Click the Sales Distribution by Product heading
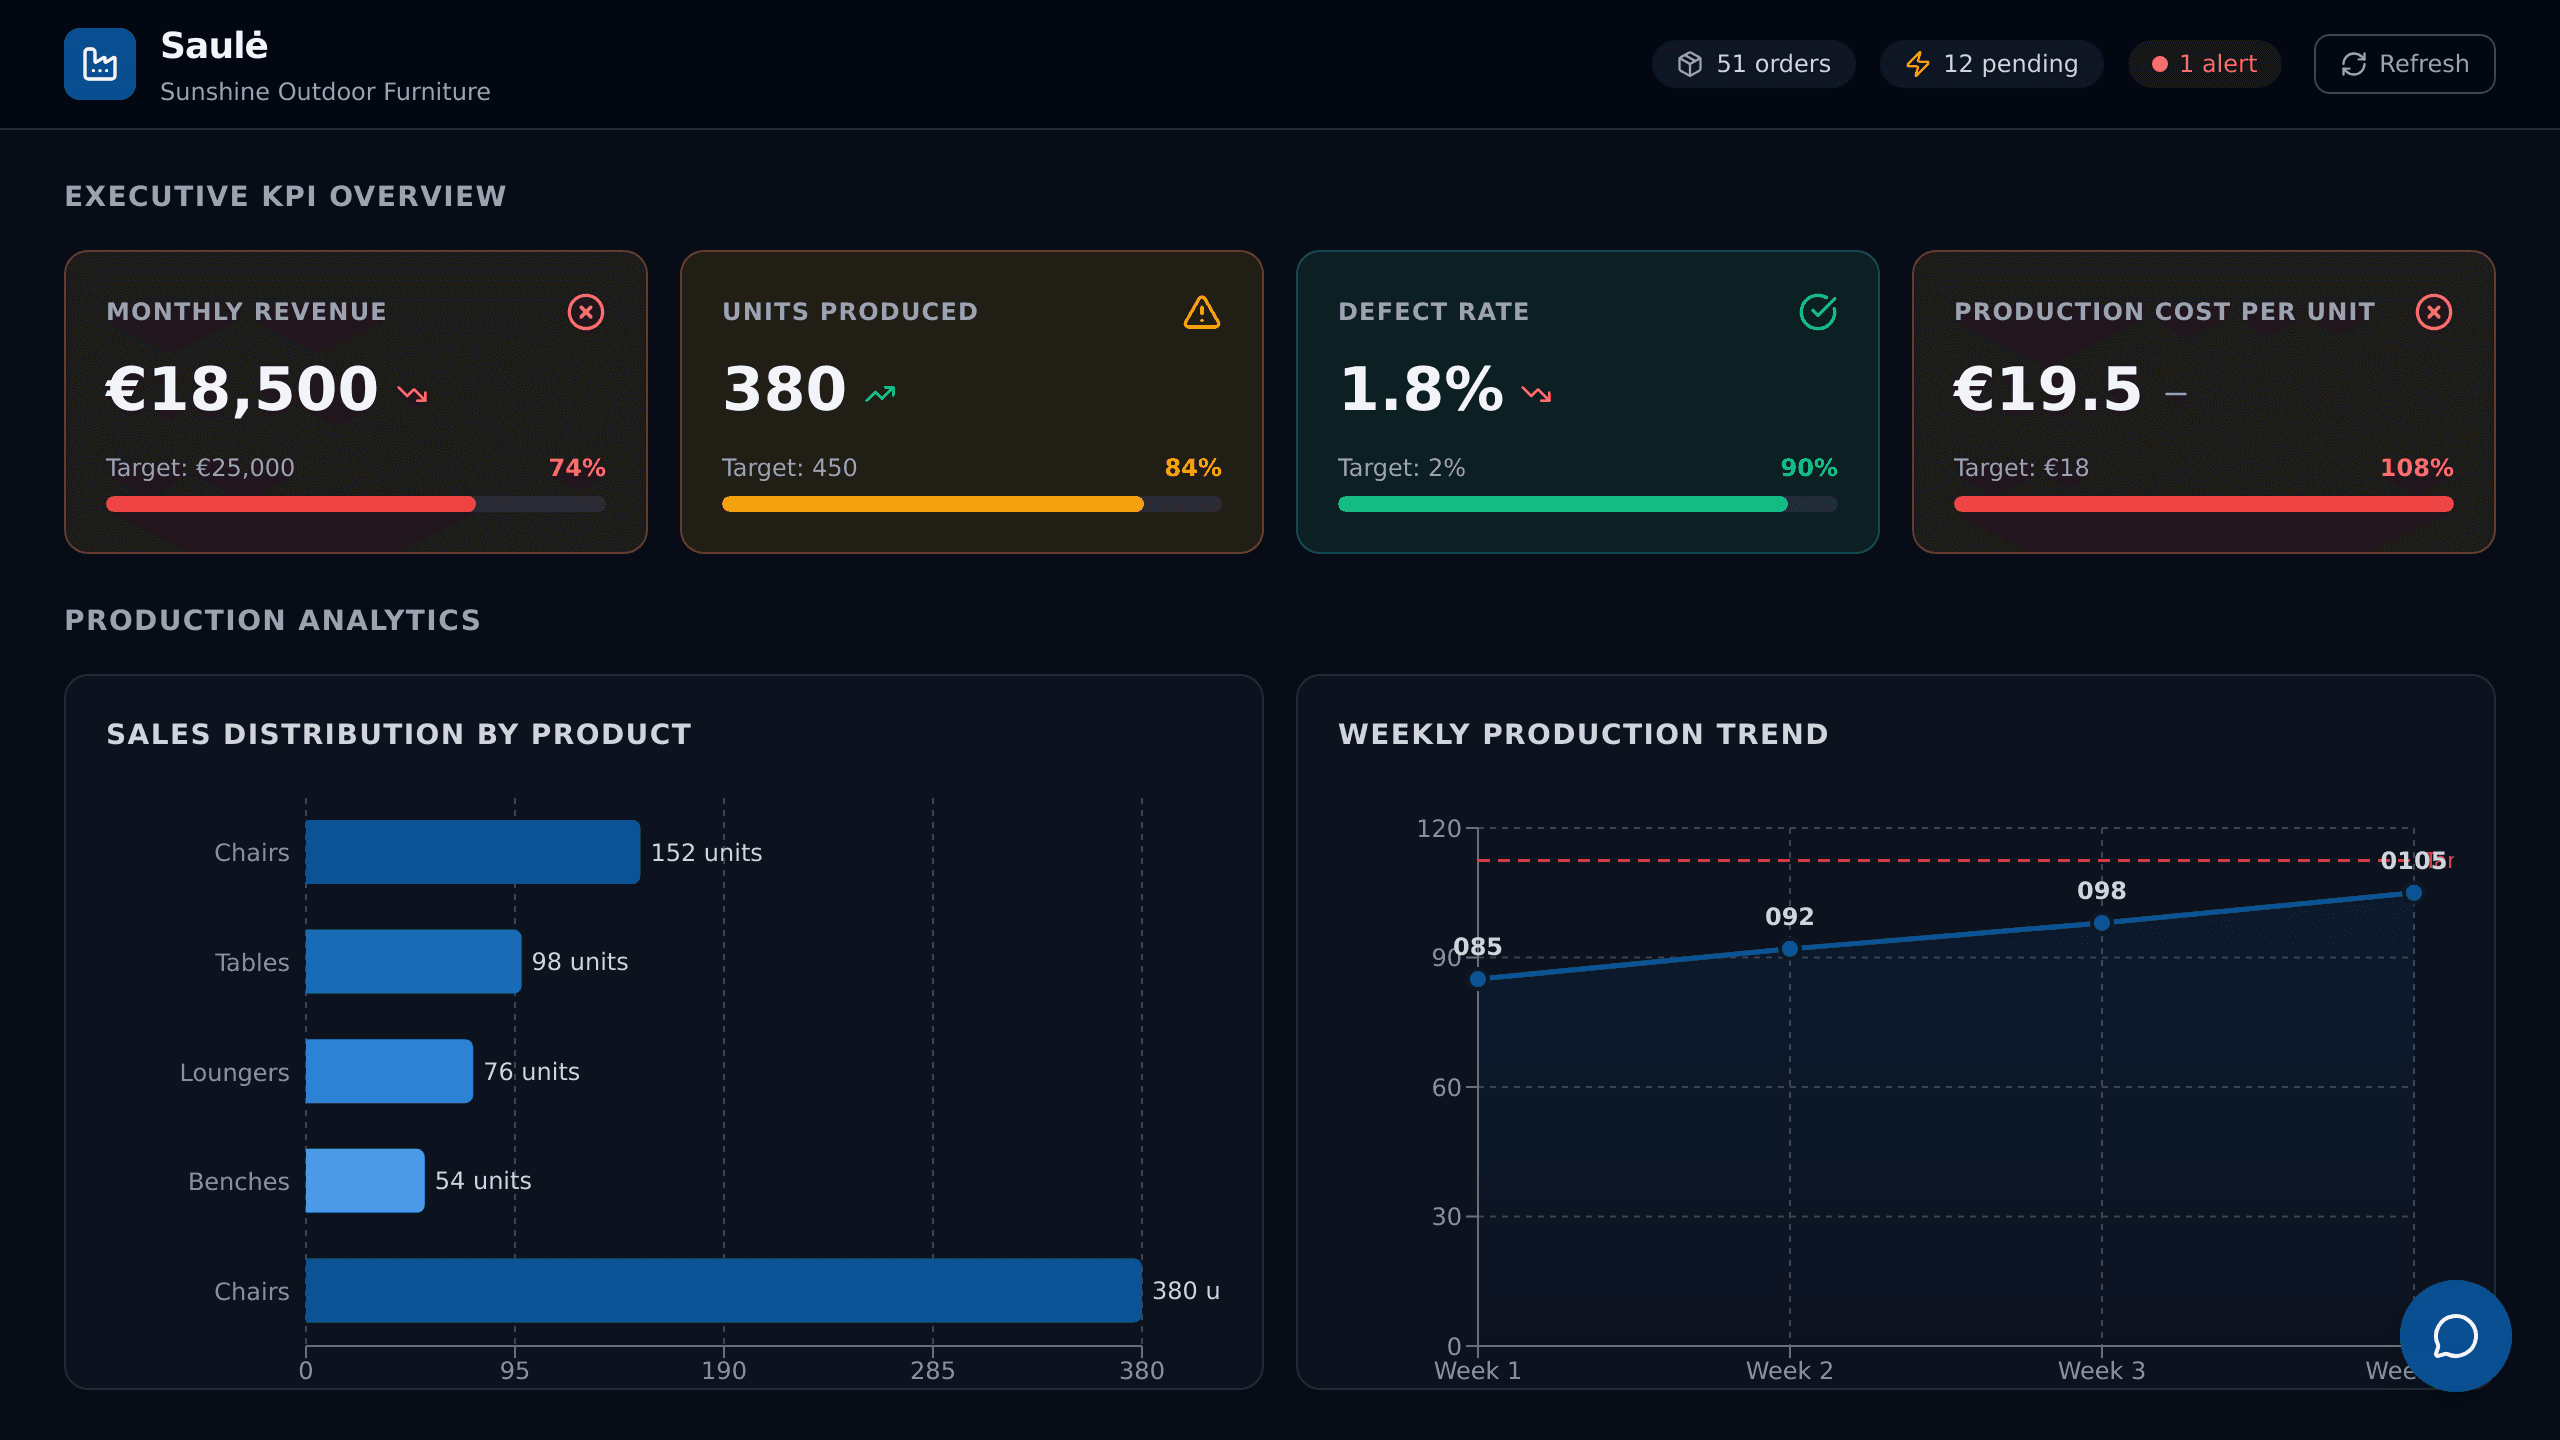The width and height of the screenshot is (2560, 1440). pyautogui.click(x=399, y=734)
